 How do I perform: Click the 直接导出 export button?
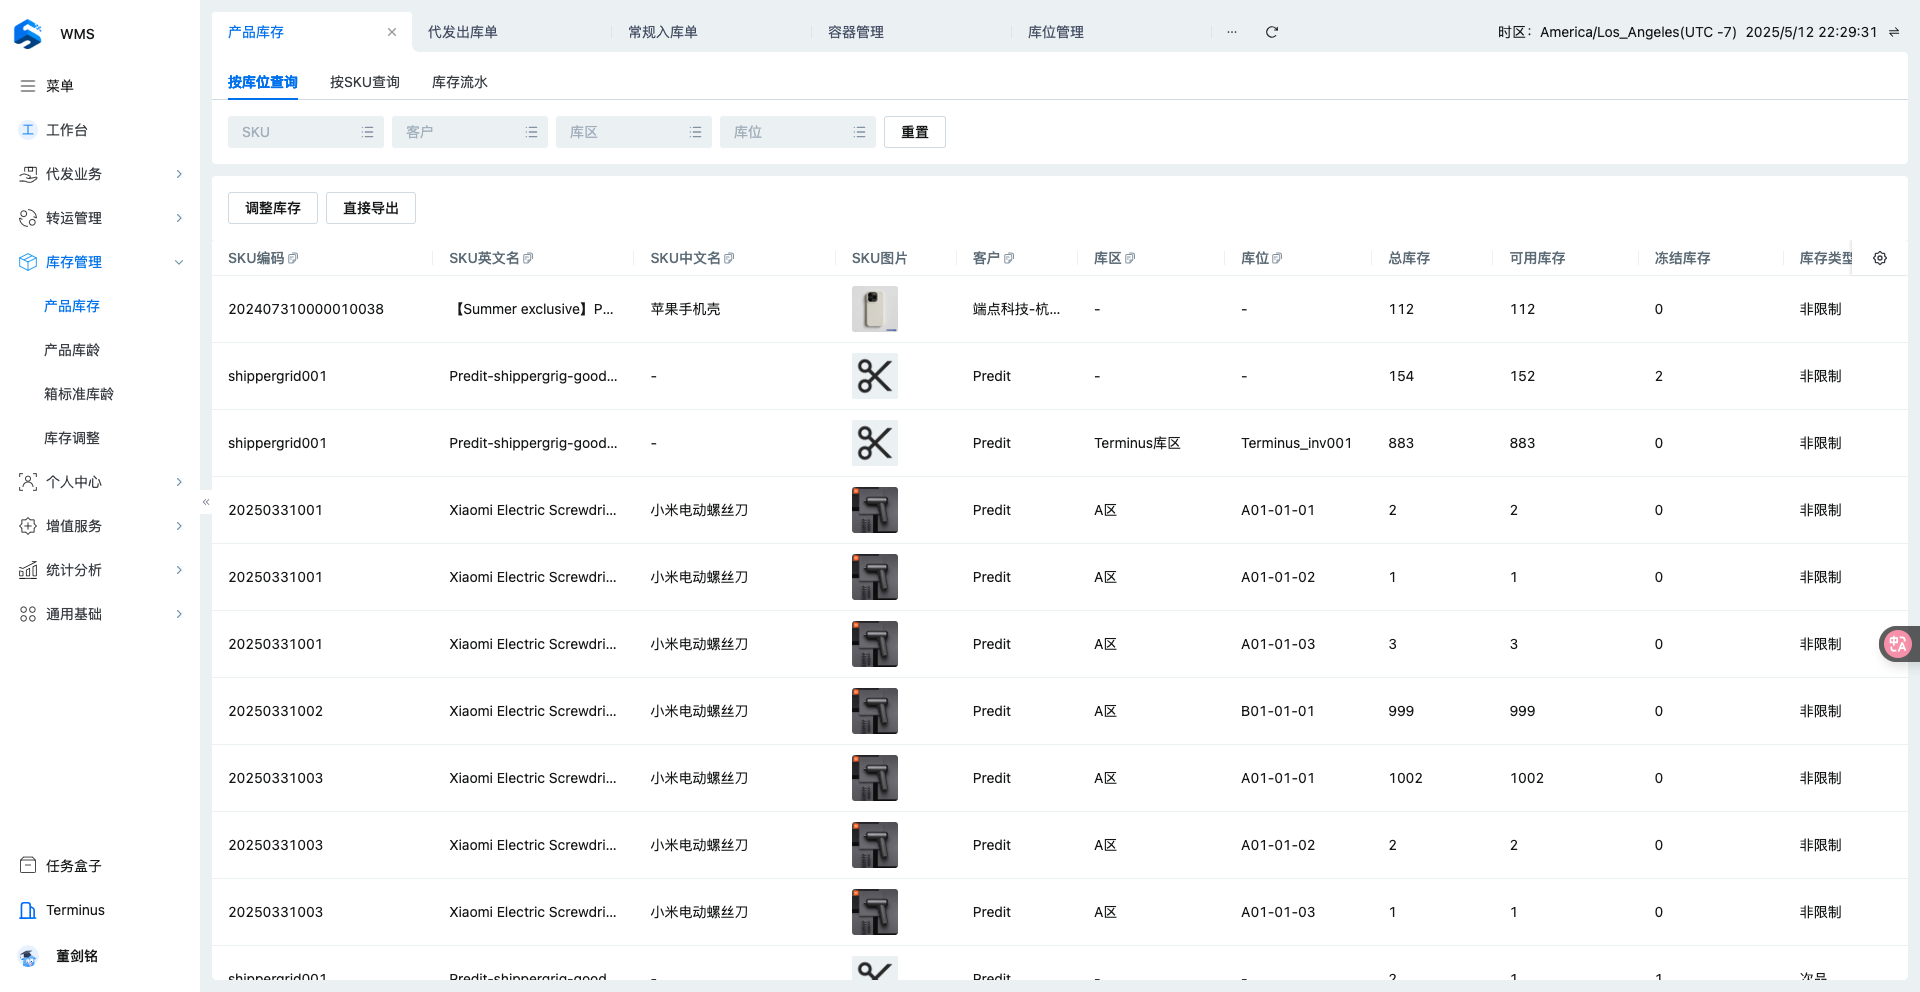(x=370, y=208)
